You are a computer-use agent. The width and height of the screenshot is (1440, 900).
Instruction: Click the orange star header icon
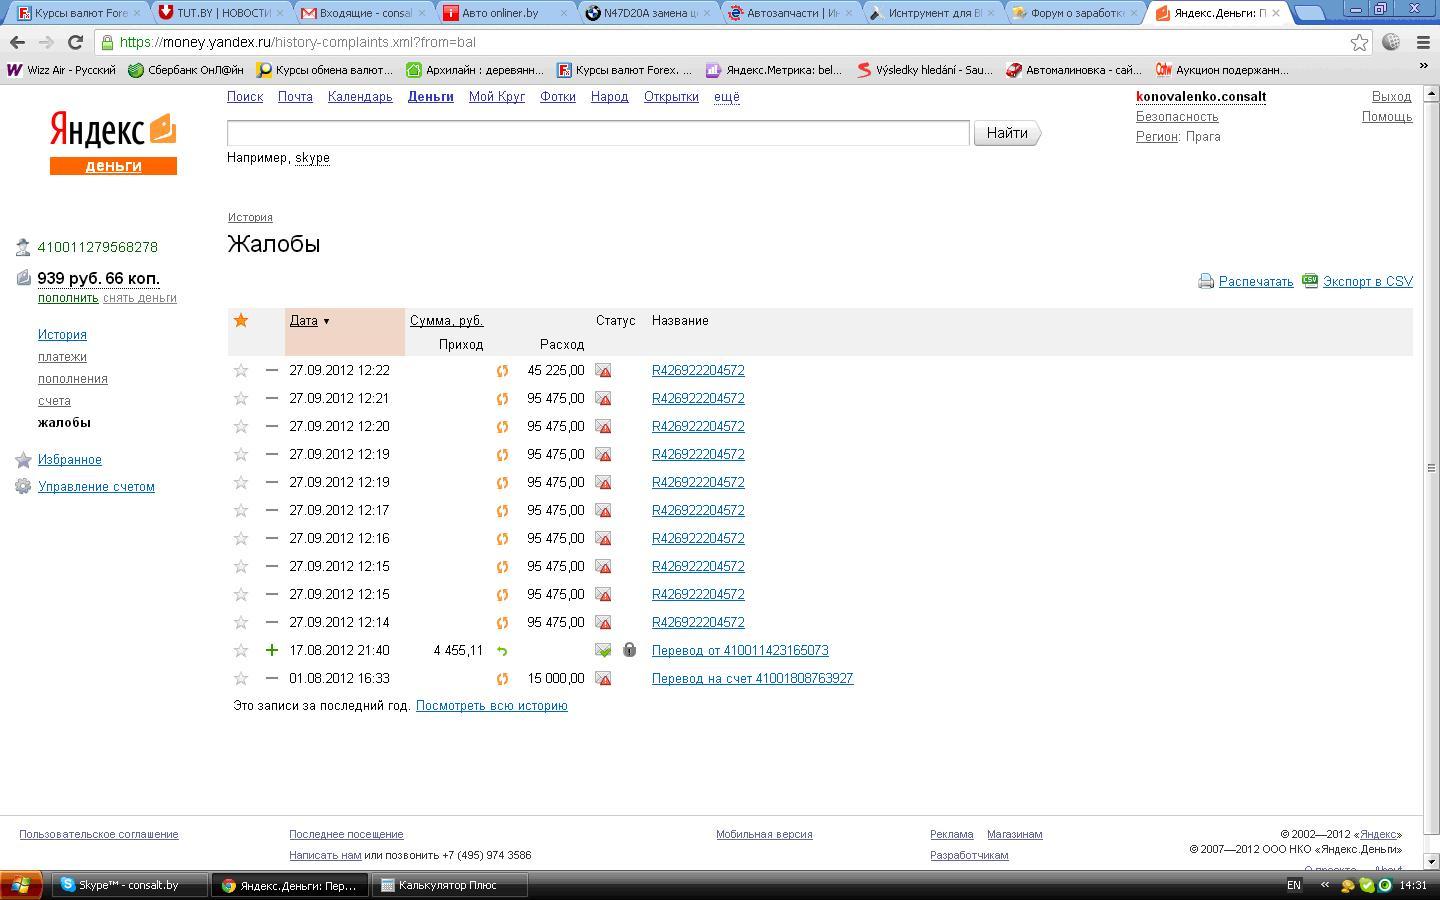pos(241,321)
